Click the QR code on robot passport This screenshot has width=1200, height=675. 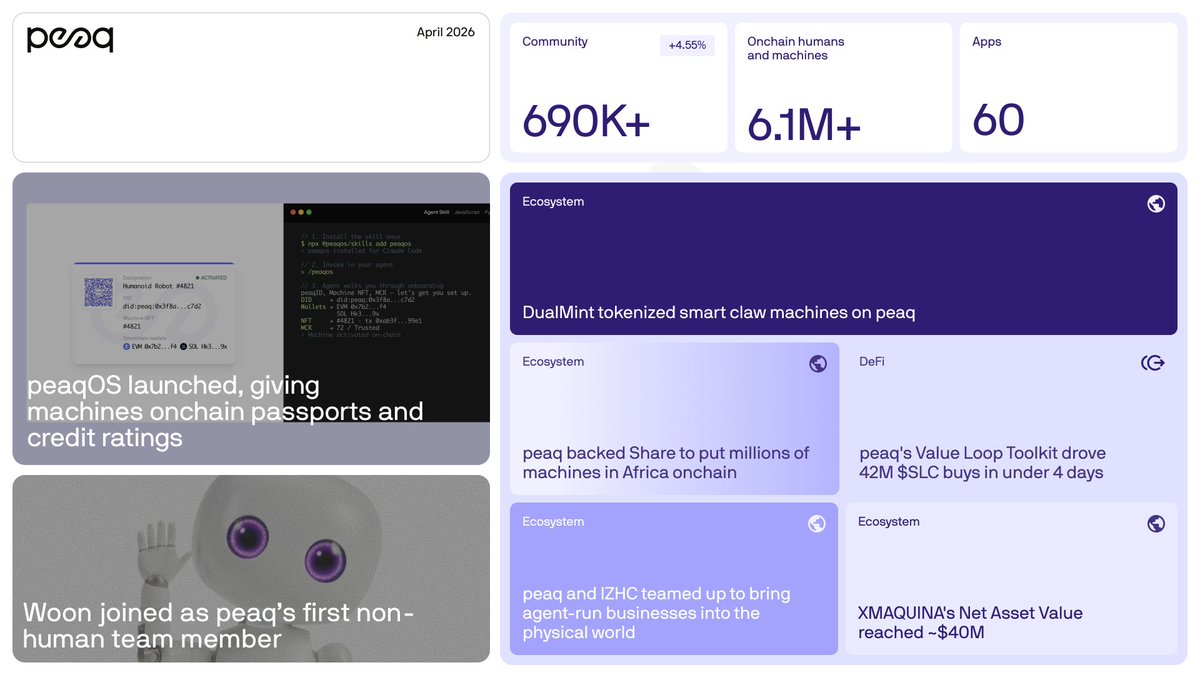pos(98,293)
